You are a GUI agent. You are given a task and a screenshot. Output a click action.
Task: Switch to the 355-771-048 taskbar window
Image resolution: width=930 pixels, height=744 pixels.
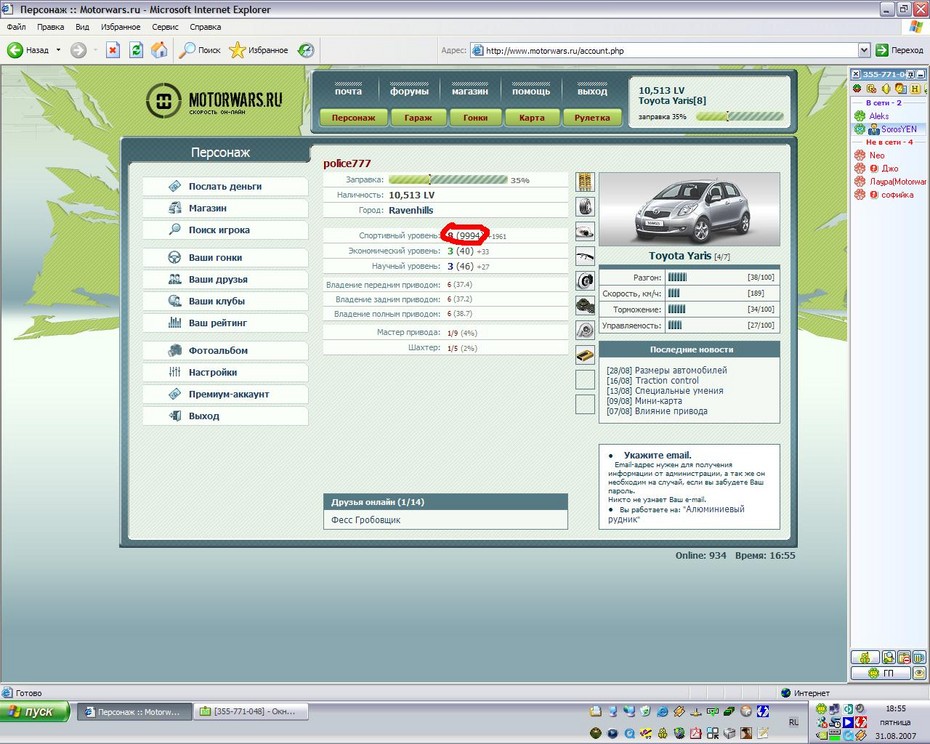point(251,712)
